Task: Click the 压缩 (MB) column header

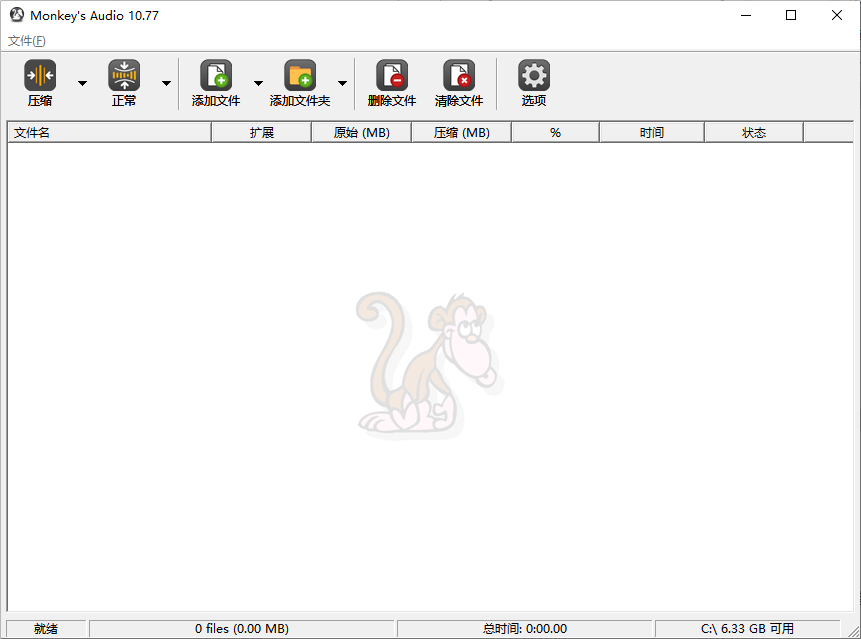Action: coord(461,131)
